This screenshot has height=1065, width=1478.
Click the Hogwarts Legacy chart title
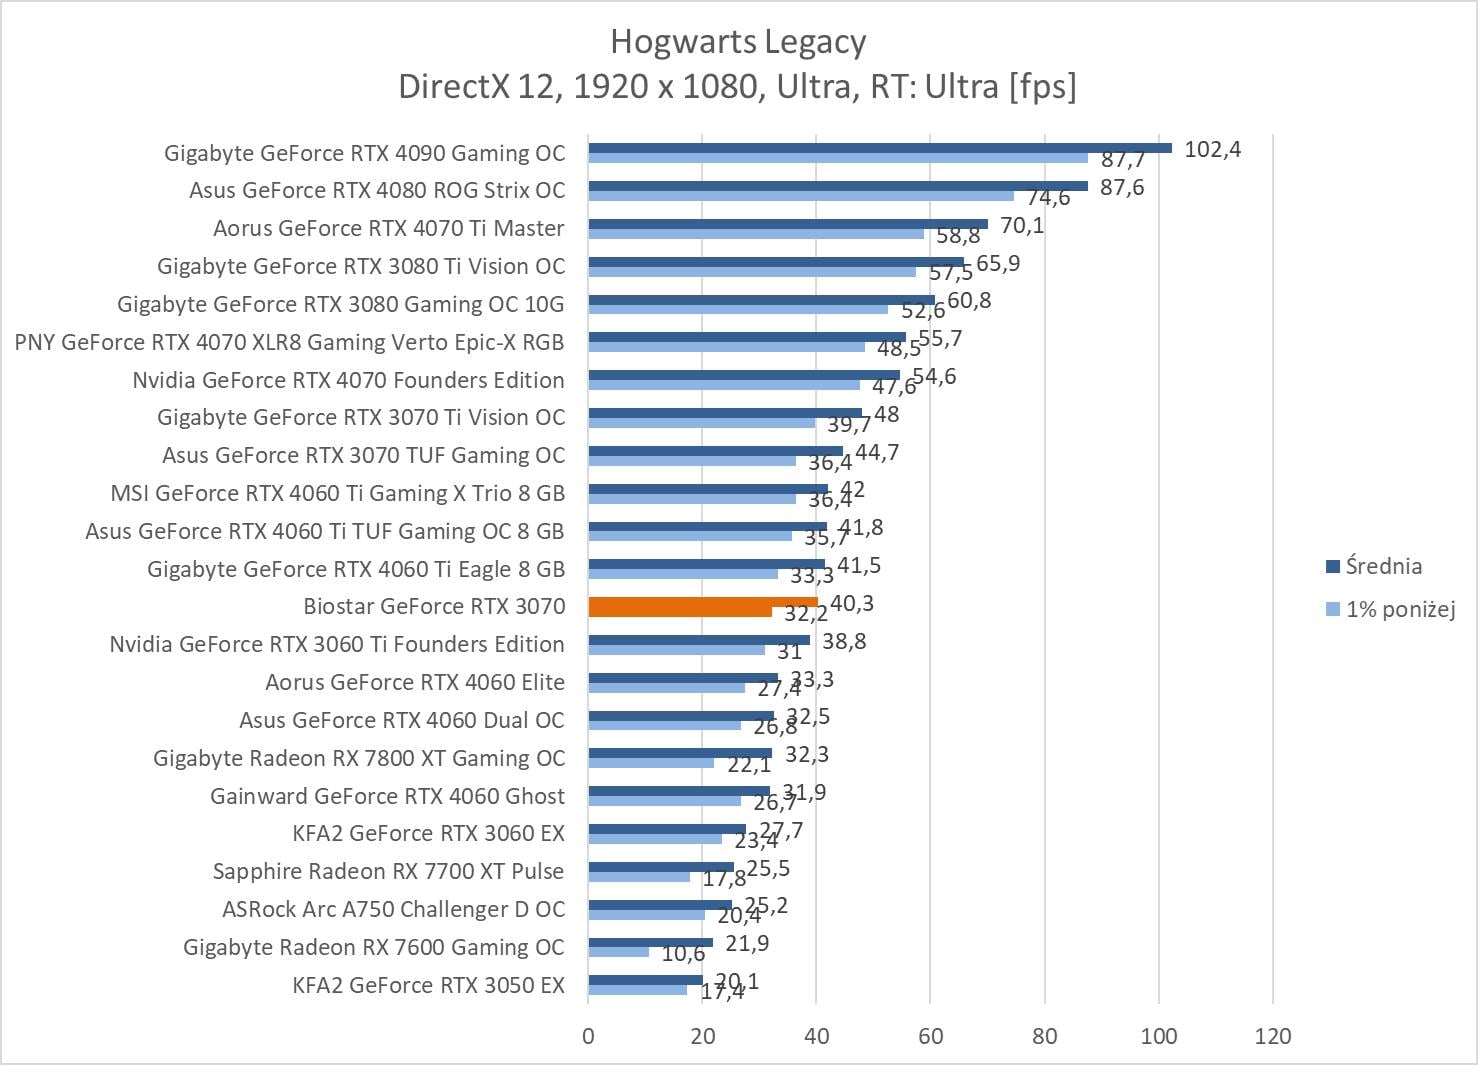point(738,42)
